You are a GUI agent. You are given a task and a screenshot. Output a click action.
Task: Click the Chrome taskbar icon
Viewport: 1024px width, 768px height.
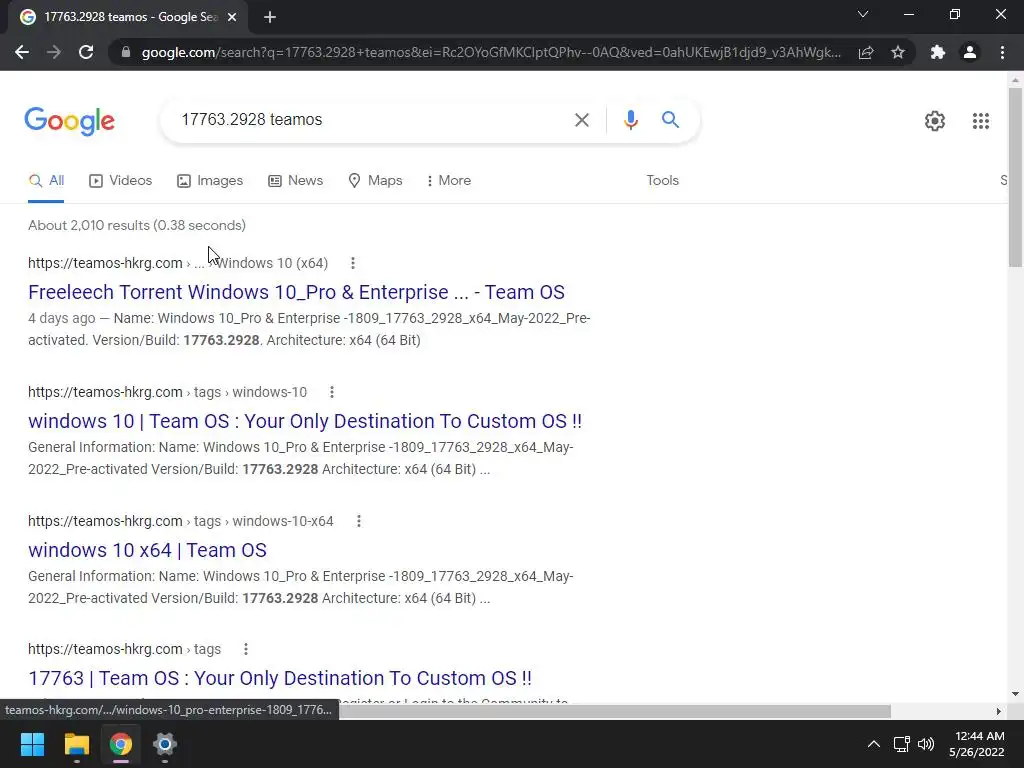click(121, 744)
